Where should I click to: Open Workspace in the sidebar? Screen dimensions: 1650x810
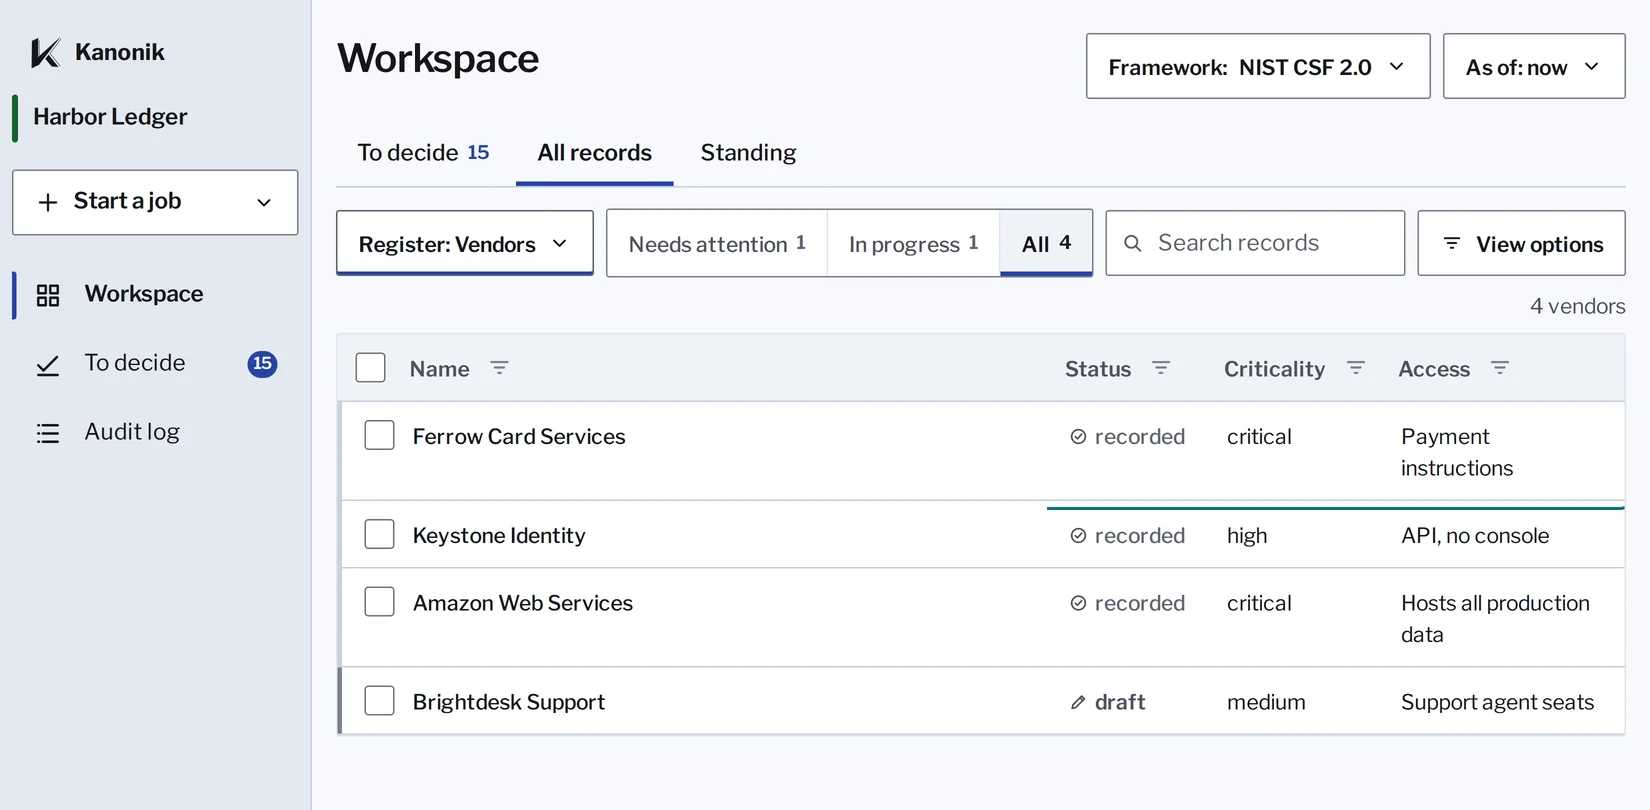coord(155,294)
